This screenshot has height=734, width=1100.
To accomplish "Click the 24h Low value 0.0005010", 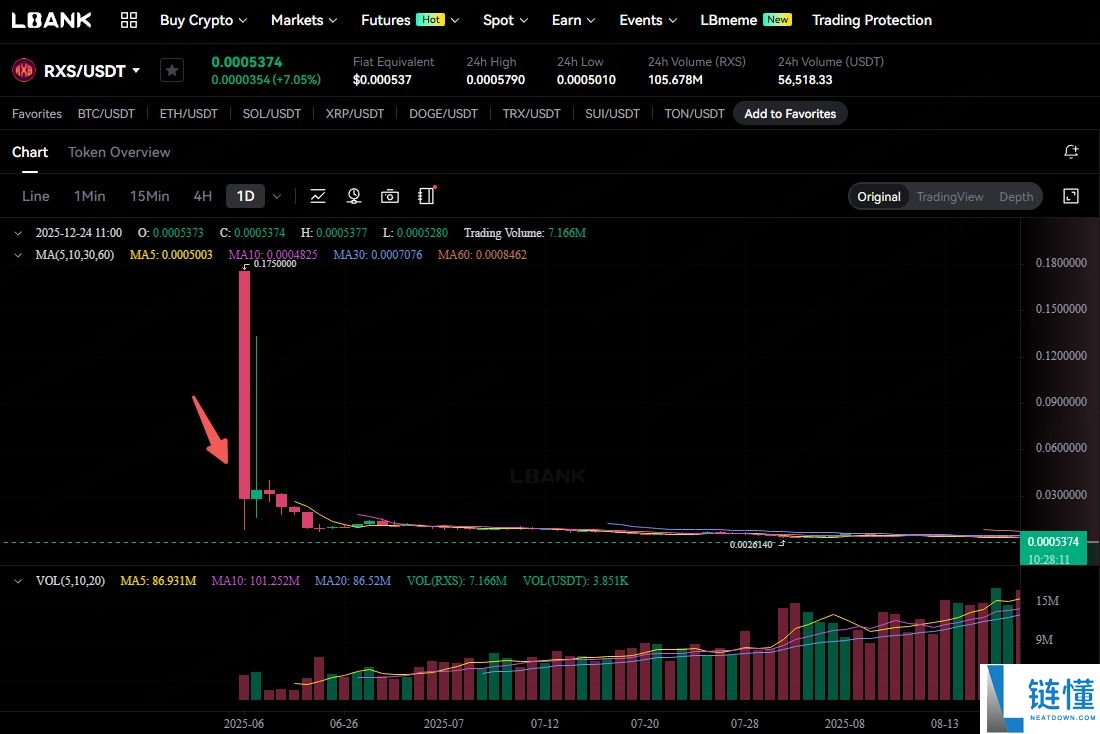I will coord(586,80).
